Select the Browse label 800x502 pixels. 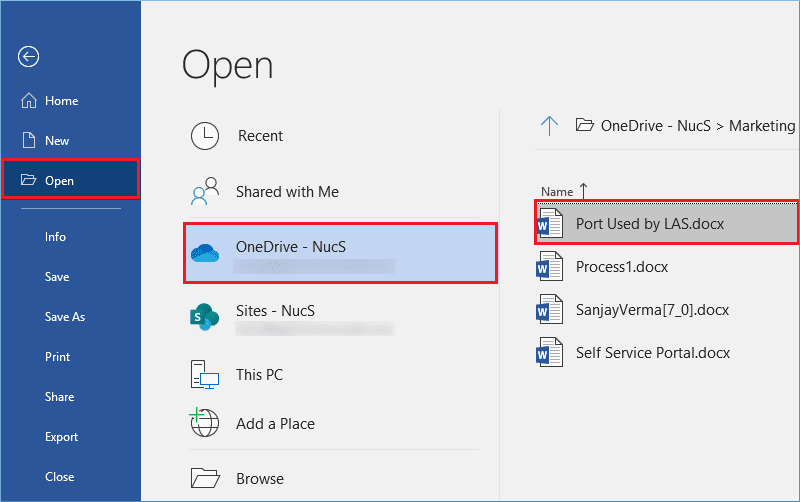[260, 479]
